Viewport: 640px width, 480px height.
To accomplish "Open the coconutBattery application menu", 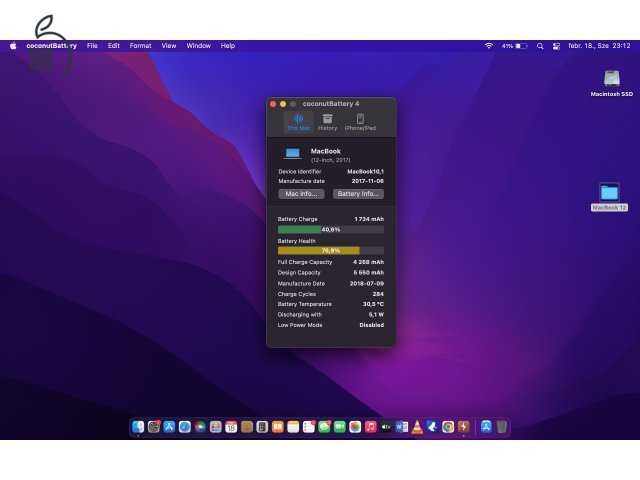I will 51,46.
